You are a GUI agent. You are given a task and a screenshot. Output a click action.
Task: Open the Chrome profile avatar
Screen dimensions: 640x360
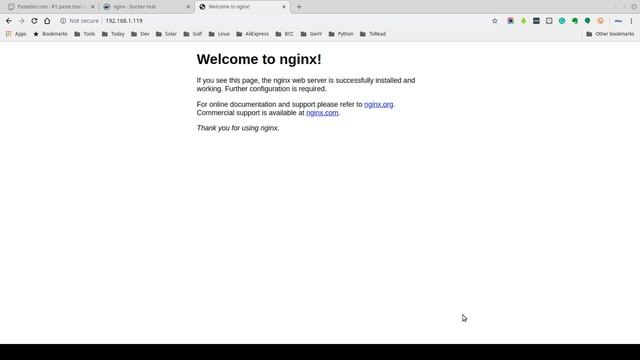pos(618,21)
